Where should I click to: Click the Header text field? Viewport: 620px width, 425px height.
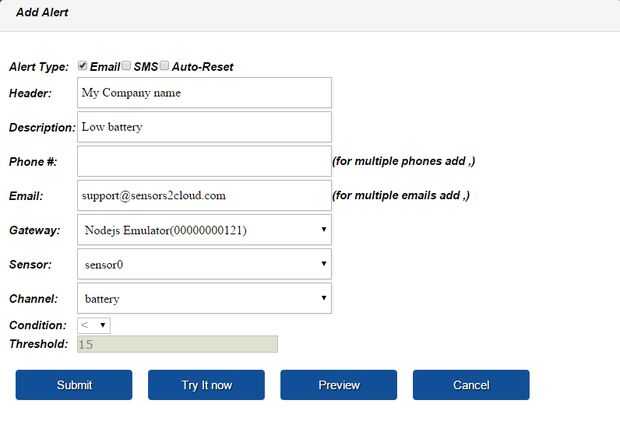click(x=204, y=93)
